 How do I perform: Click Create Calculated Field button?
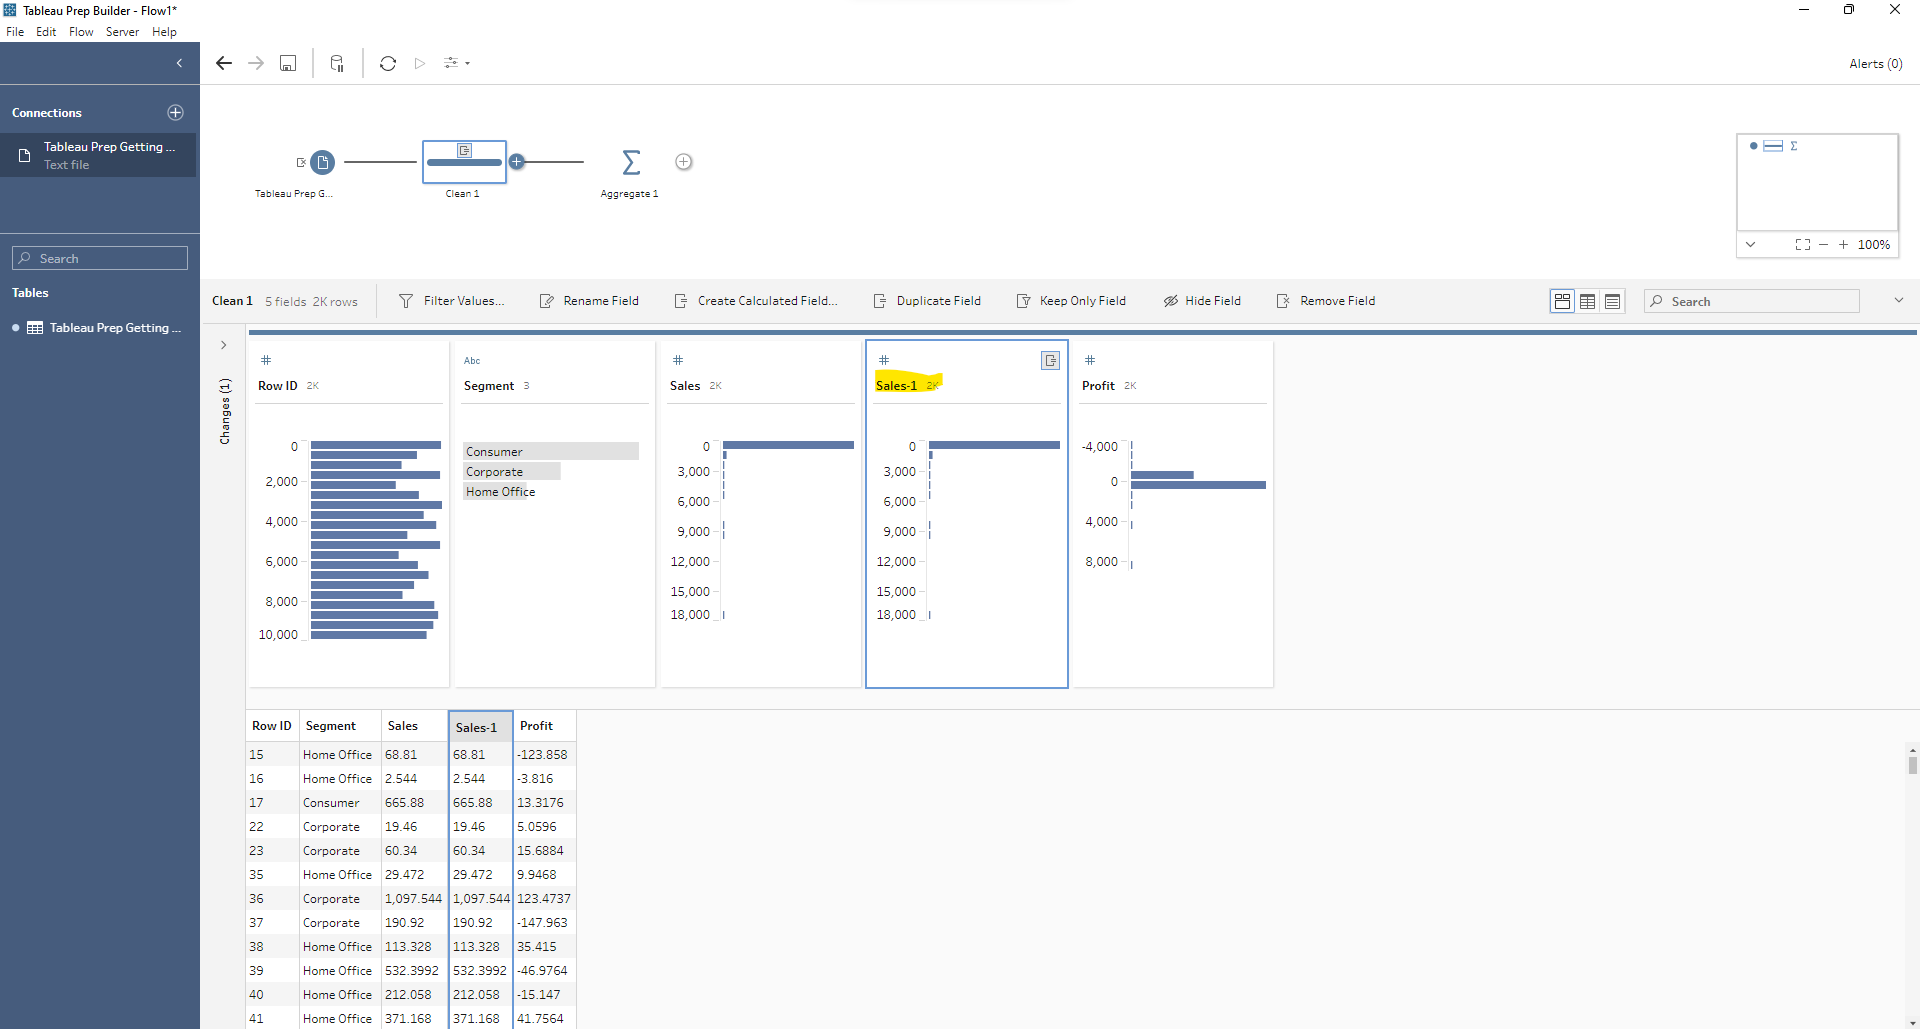click(756, 301)
